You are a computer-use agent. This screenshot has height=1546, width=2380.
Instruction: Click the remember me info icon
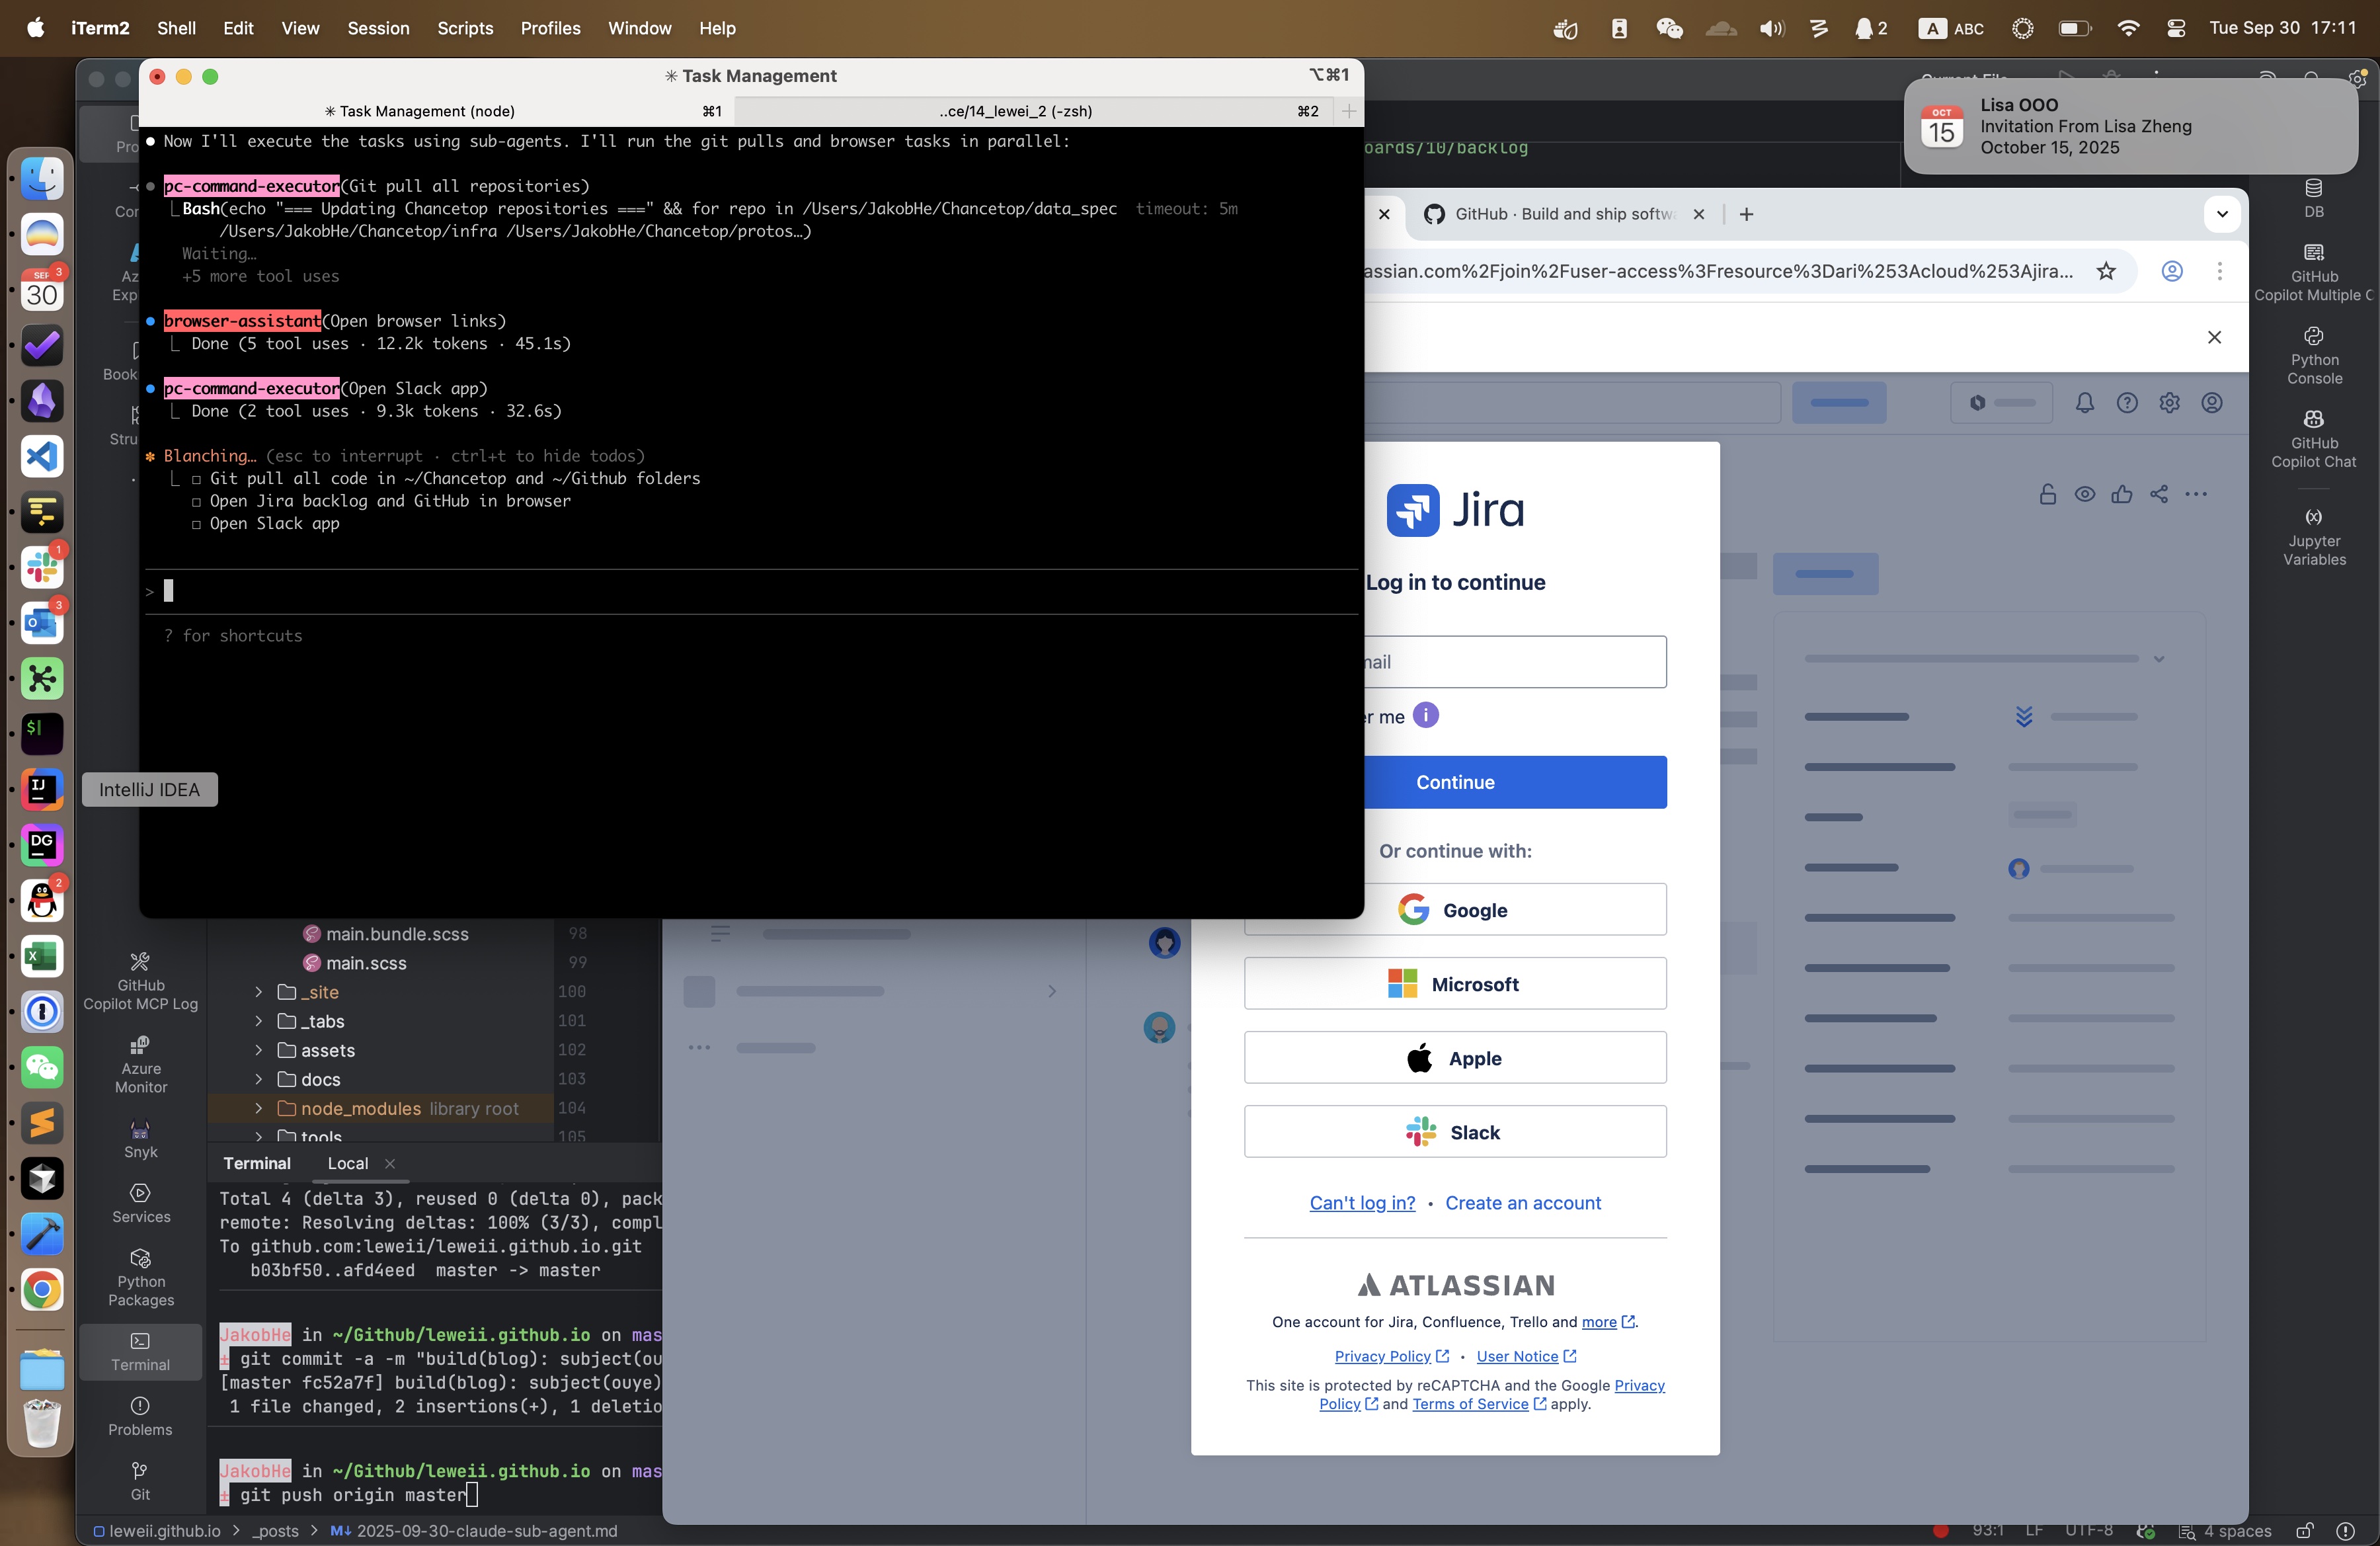[1425, 715]
